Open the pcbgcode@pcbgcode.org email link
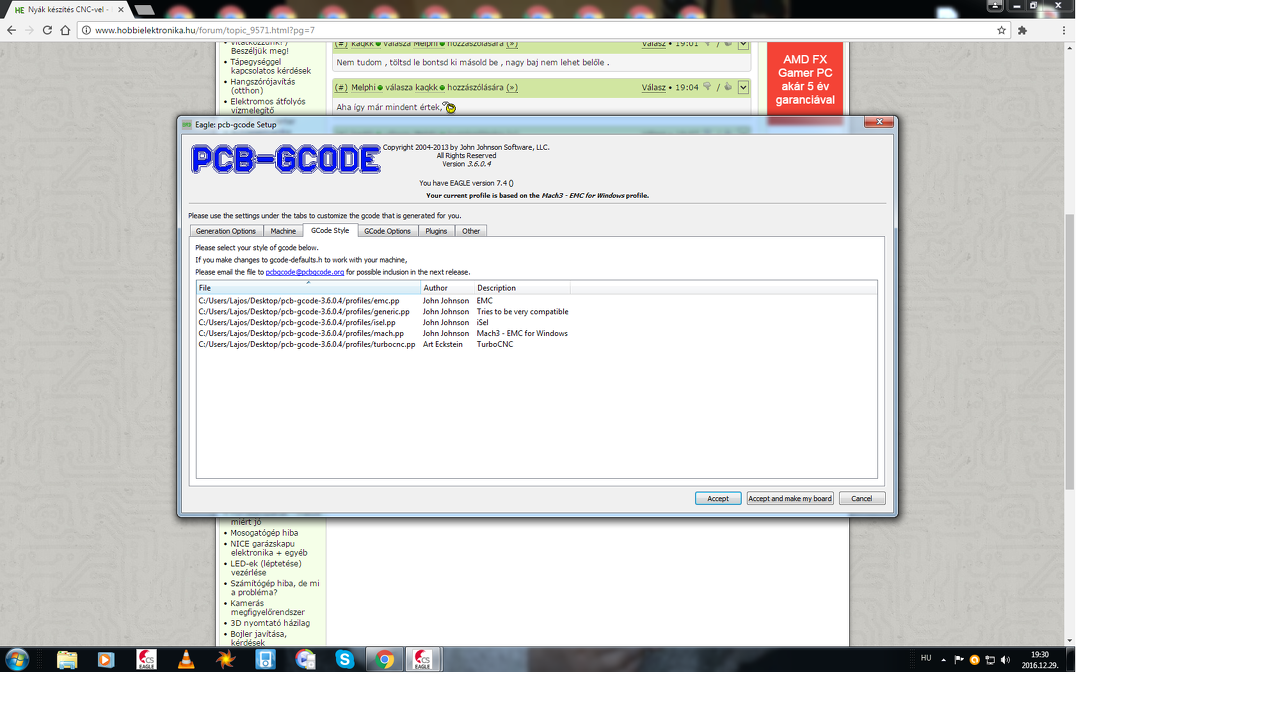Viewport: 1280px width, 720px height. pyautogui.click(x=305, y=272)
